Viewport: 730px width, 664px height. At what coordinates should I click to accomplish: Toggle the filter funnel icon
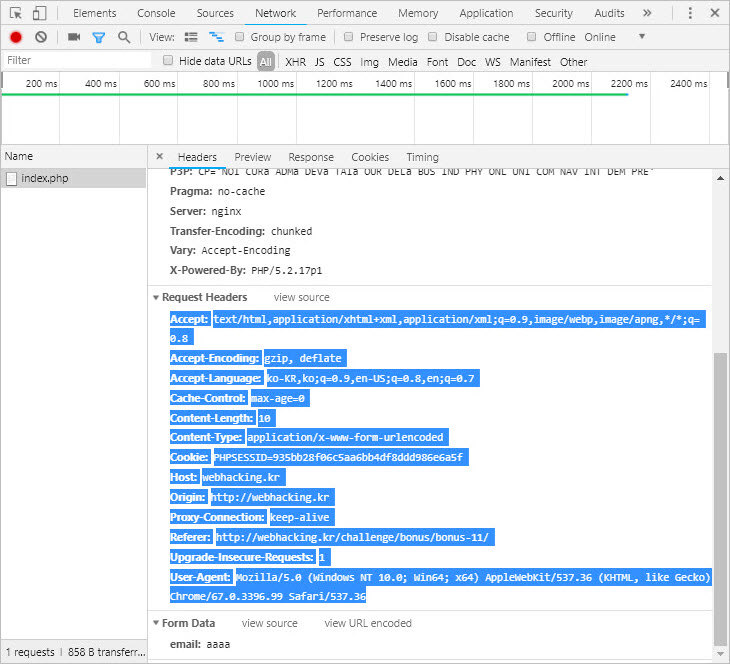pos(98,37)
